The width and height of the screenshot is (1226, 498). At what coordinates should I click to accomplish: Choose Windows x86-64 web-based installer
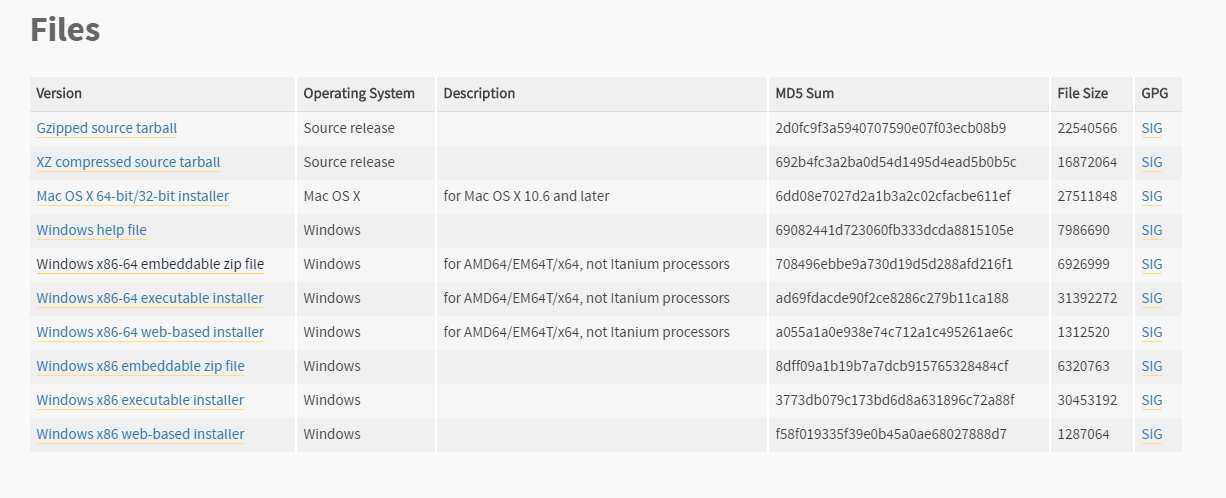[x=150, y=332]
